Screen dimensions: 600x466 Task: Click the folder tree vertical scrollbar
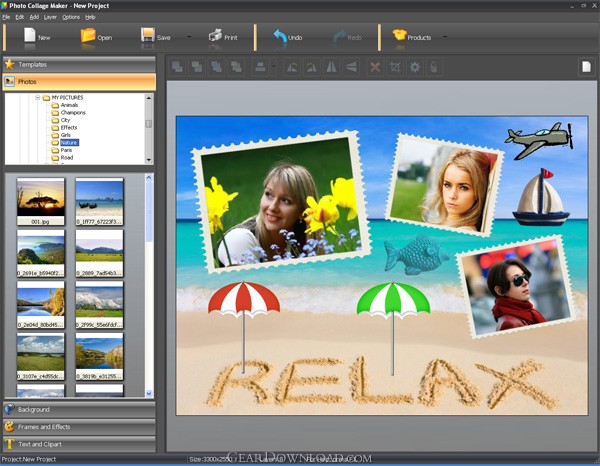click(149, 125)
